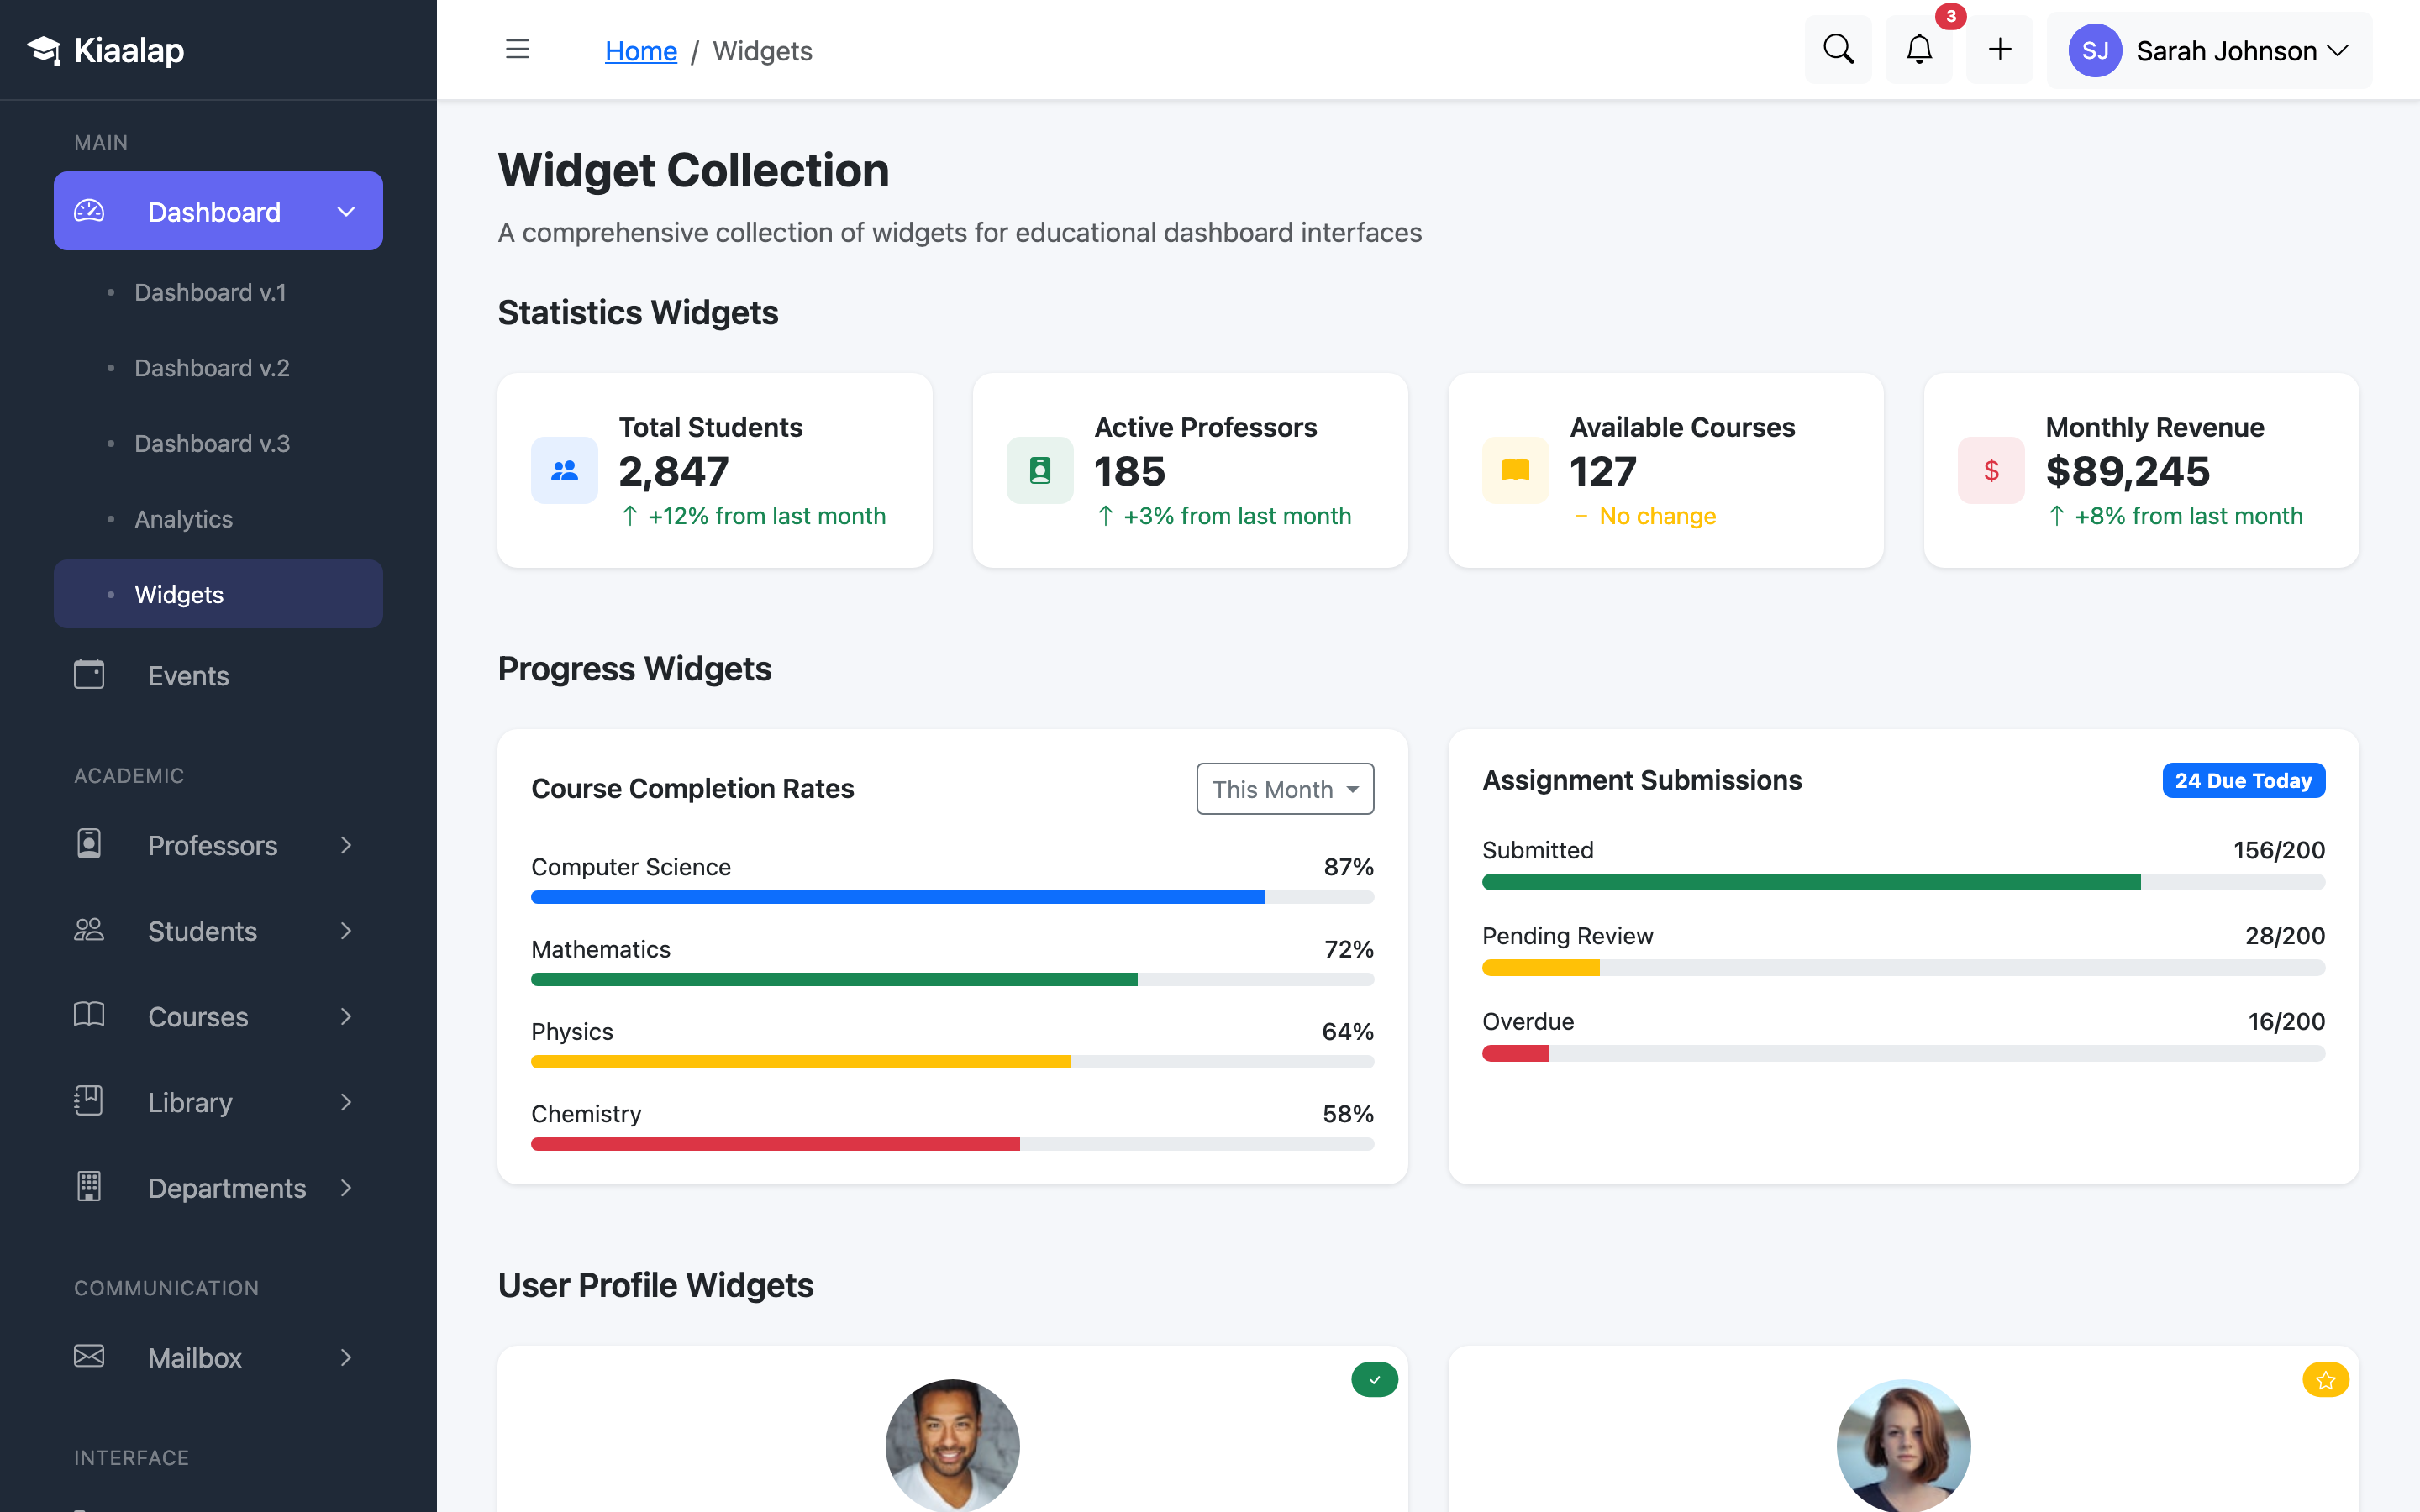Click the female profile photo thumbnail
2420x1512 pixels.
pyautogui.click(x=1903, y=1445)
